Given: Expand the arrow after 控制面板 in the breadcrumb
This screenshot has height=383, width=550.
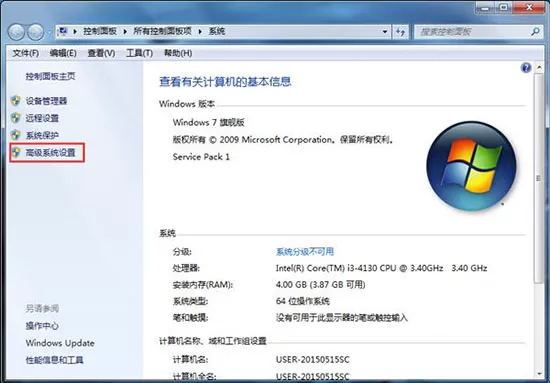Looking at the screenshot, I should [125, 32].
